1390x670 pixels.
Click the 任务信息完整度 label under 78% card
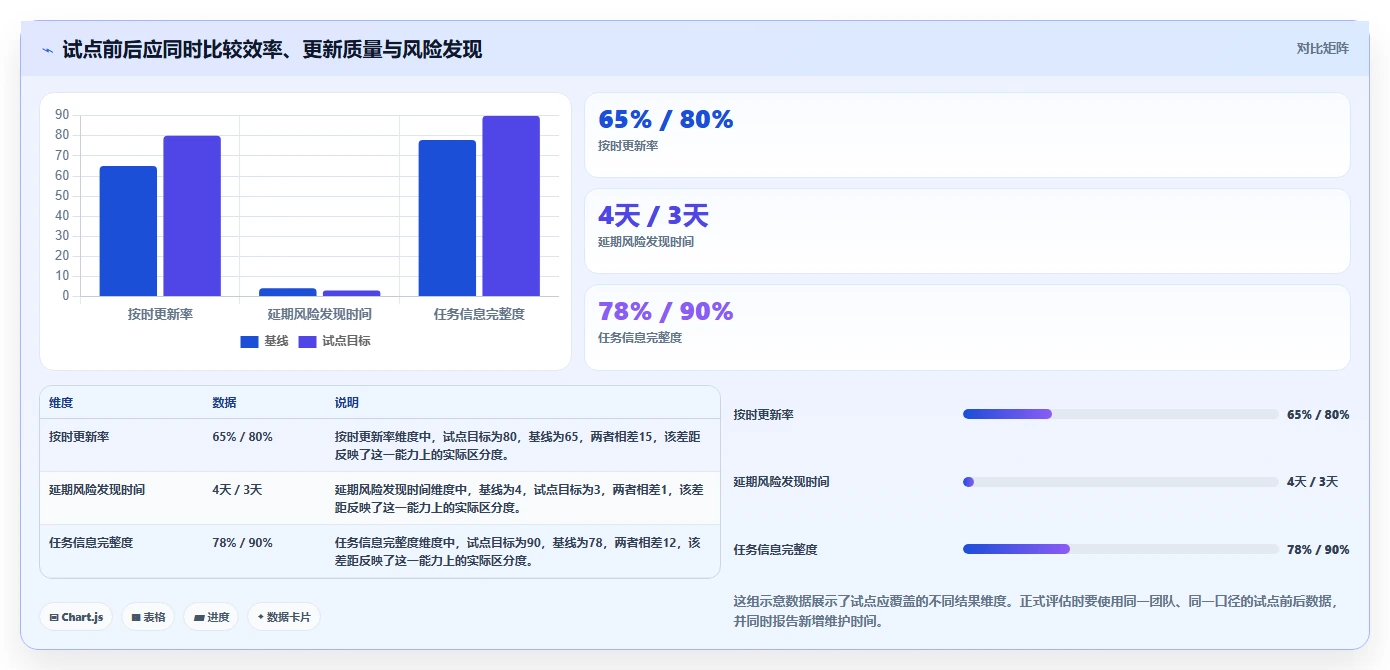coord(640,338)
